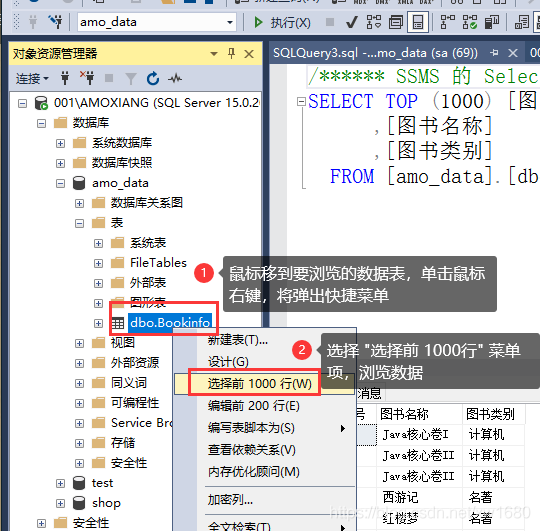Image resolution: width=540 pixels, height=531 pixels.
Task: Collapse the 表 folder
Action: pos(80,223)
